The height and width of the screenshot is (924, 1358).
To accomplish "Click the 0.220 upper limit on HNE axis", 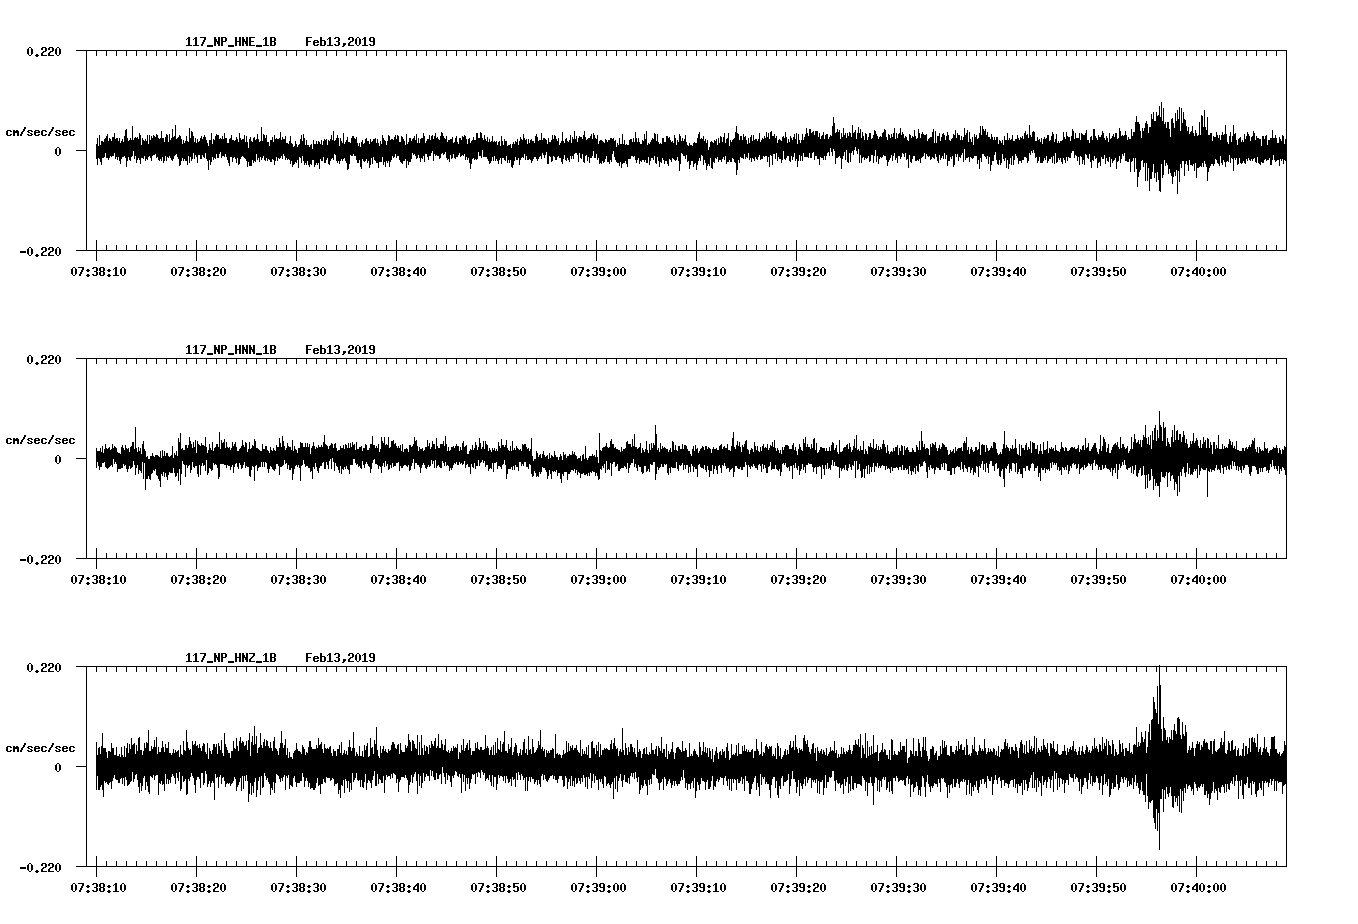I will (x=43, y=51).
